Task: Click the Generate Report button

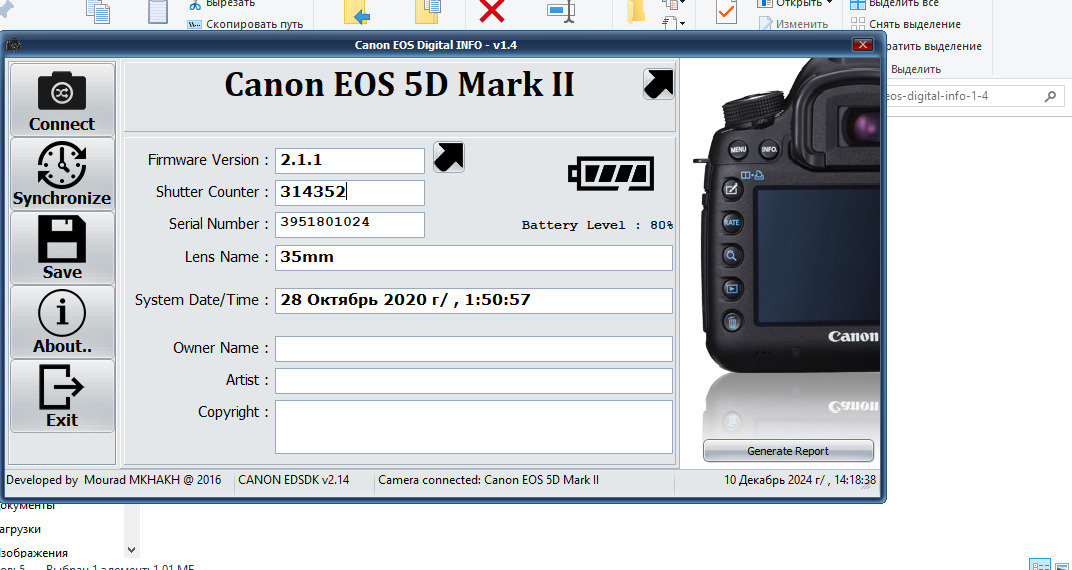Action: point(788,451)
